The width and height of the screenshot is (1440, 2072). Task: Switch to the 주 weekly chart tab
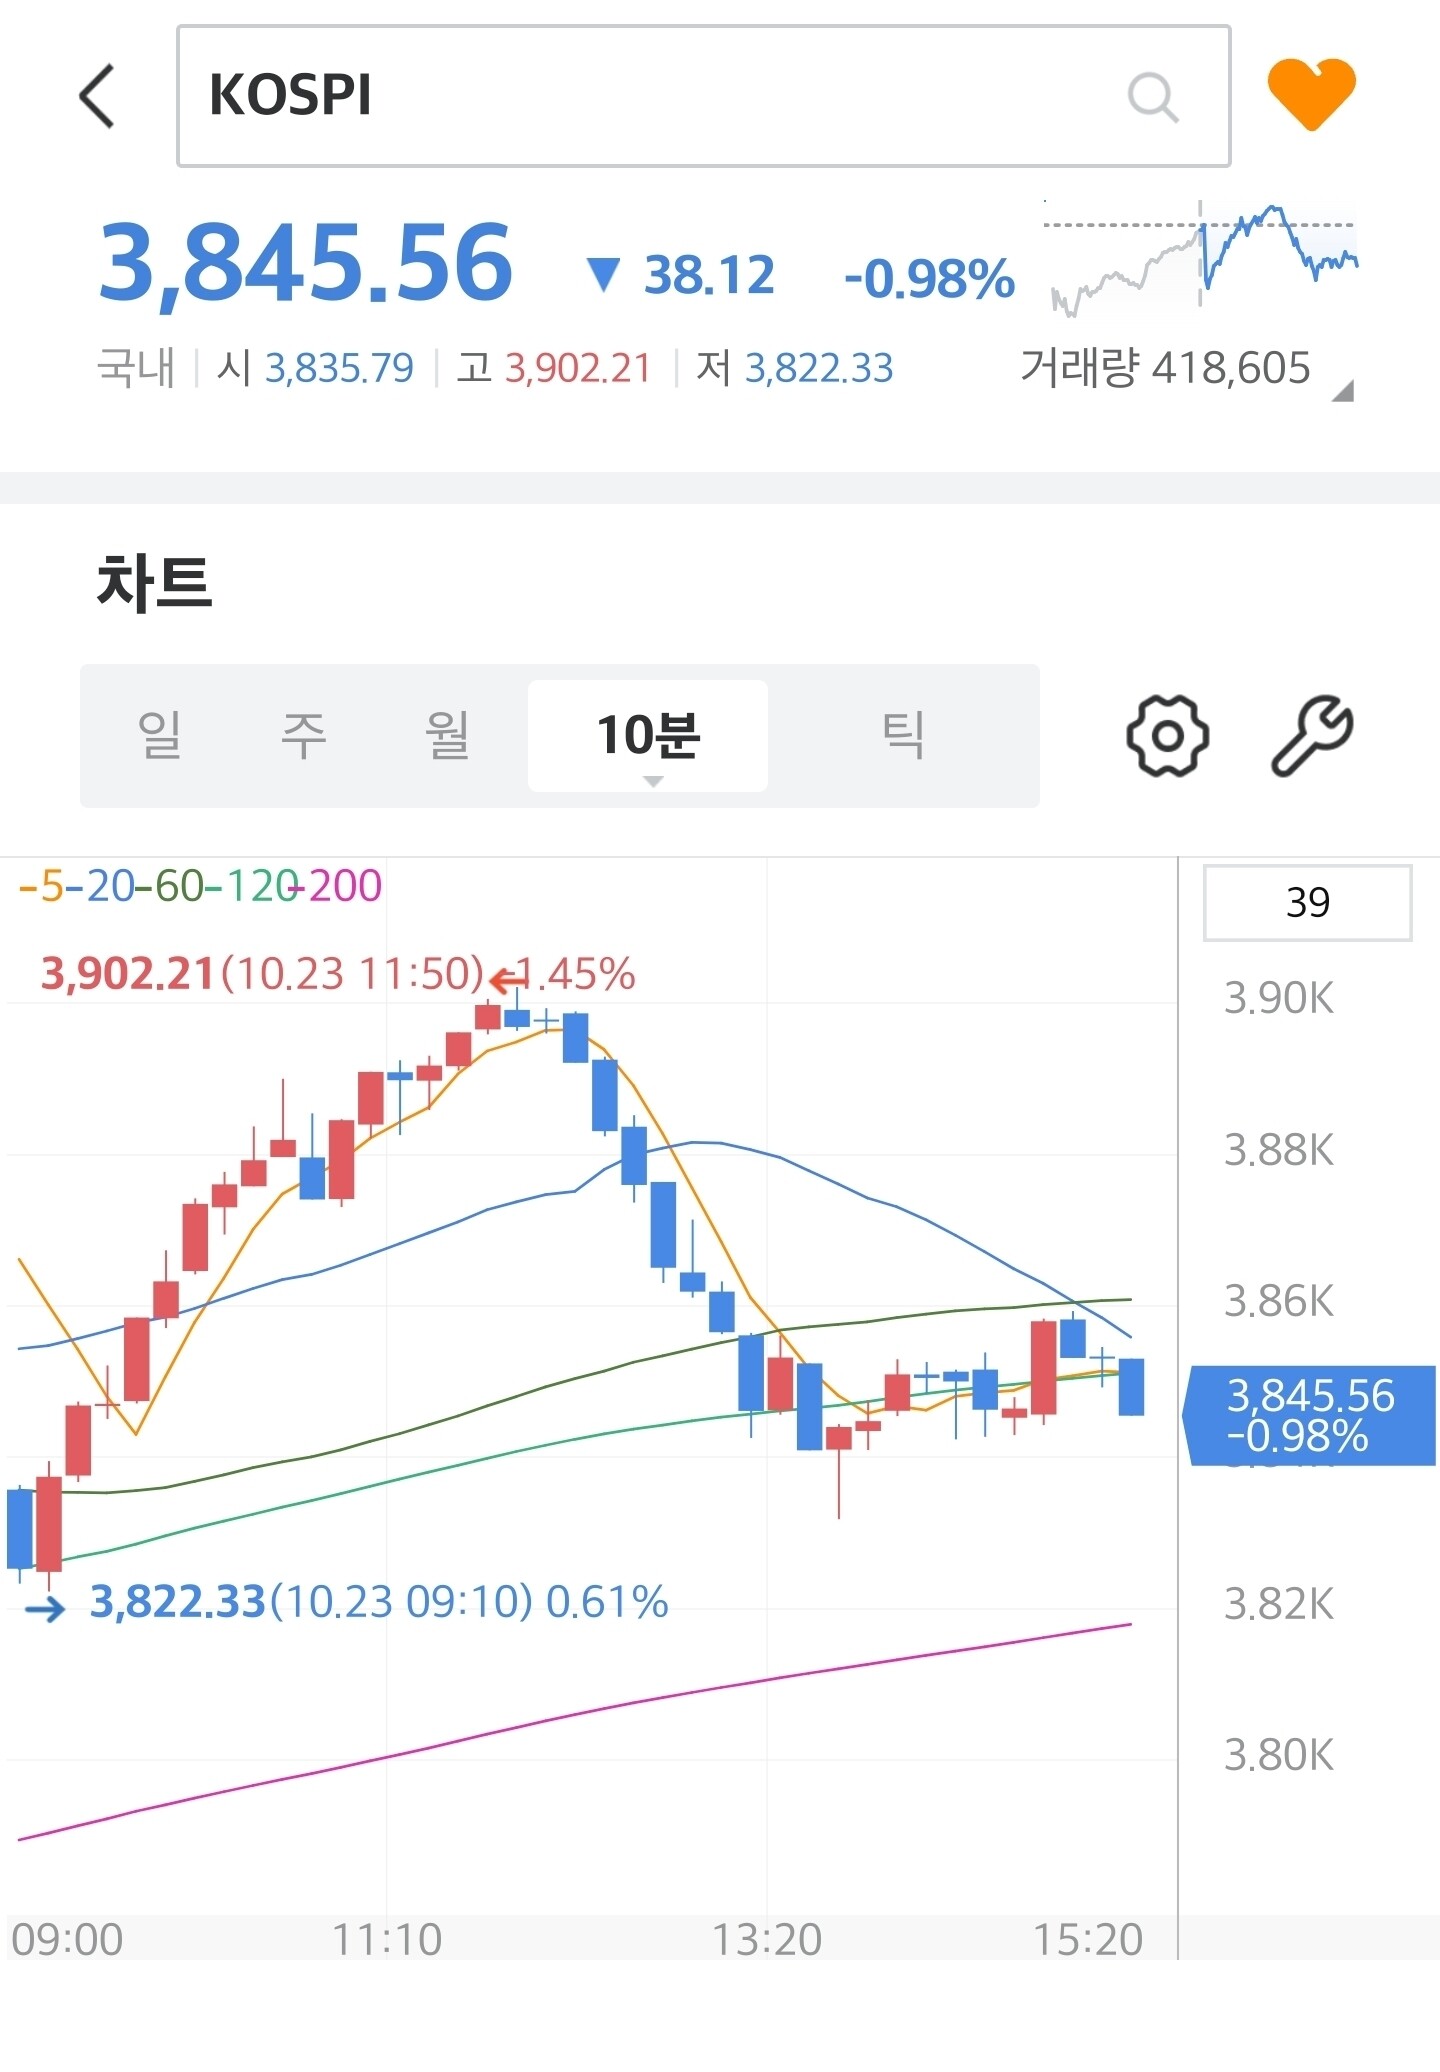303,735
